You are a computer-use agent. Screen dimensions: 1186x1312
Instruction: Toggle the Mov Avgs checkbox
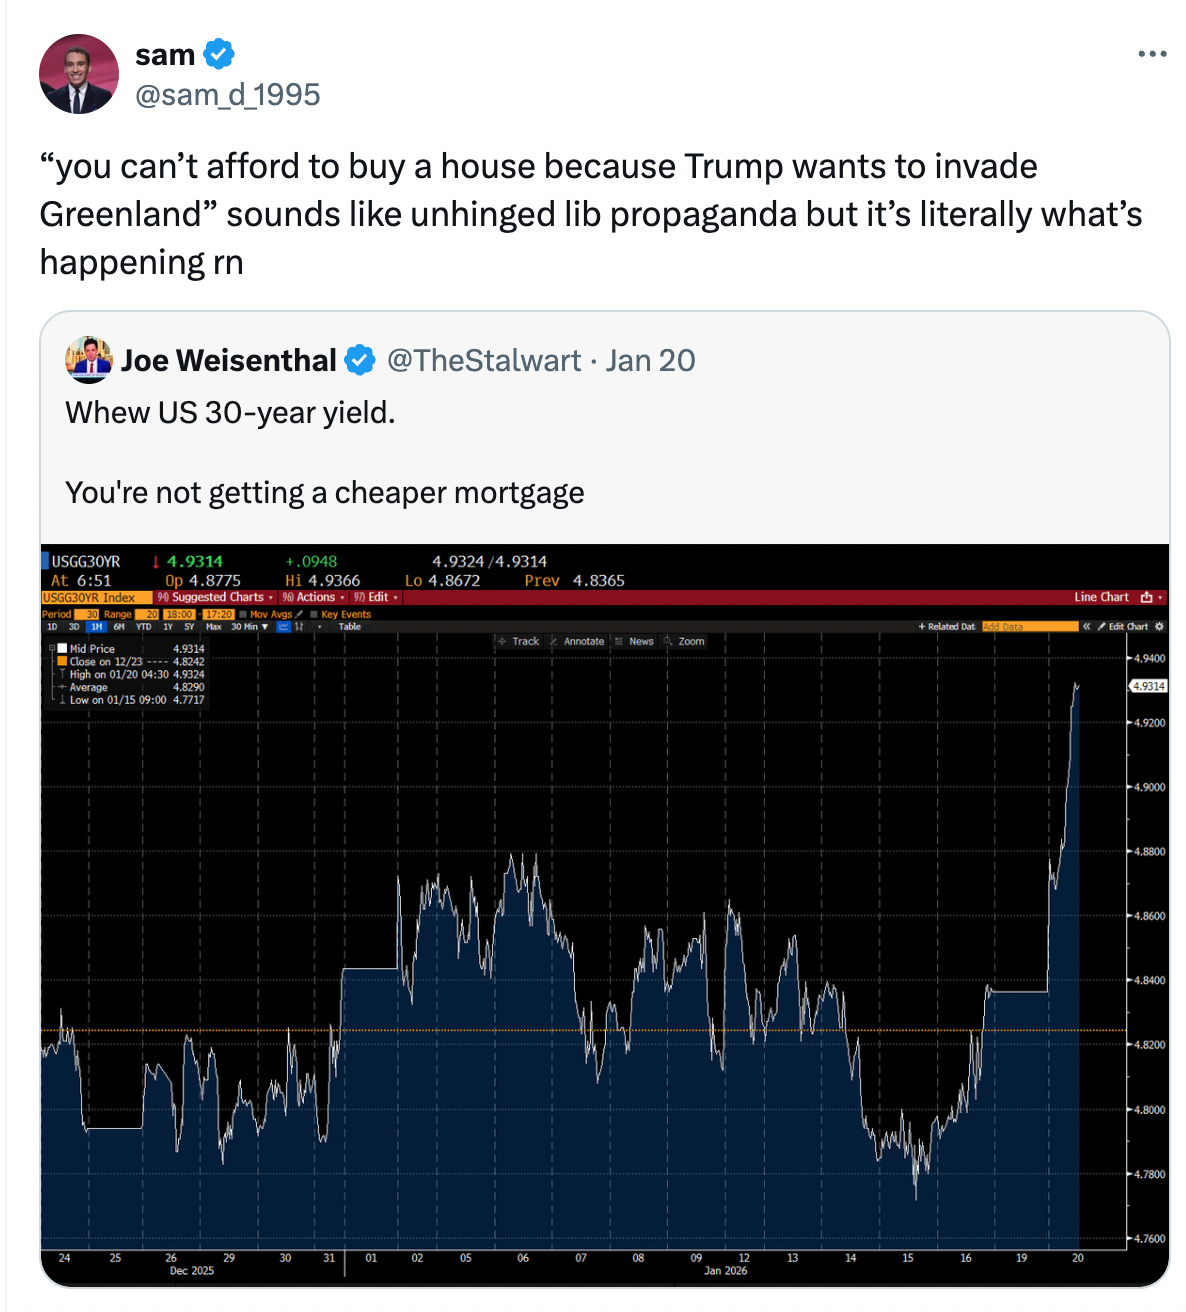243,614
